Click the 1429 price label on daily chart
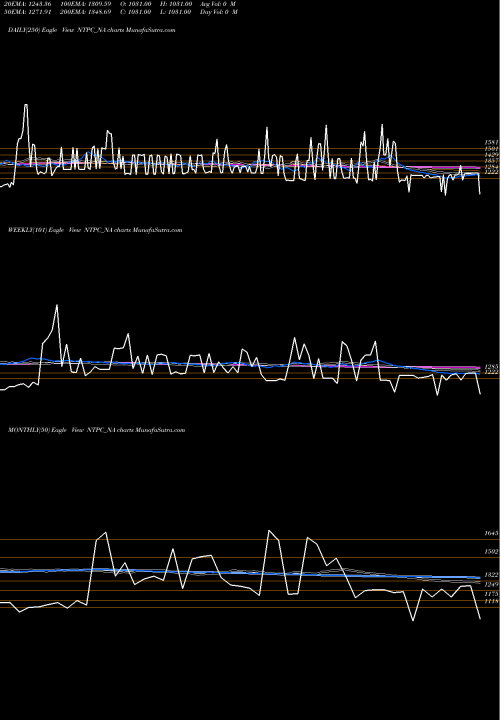Image resolution: width=500 pixels, height=720 pixels. click(491, 155)
